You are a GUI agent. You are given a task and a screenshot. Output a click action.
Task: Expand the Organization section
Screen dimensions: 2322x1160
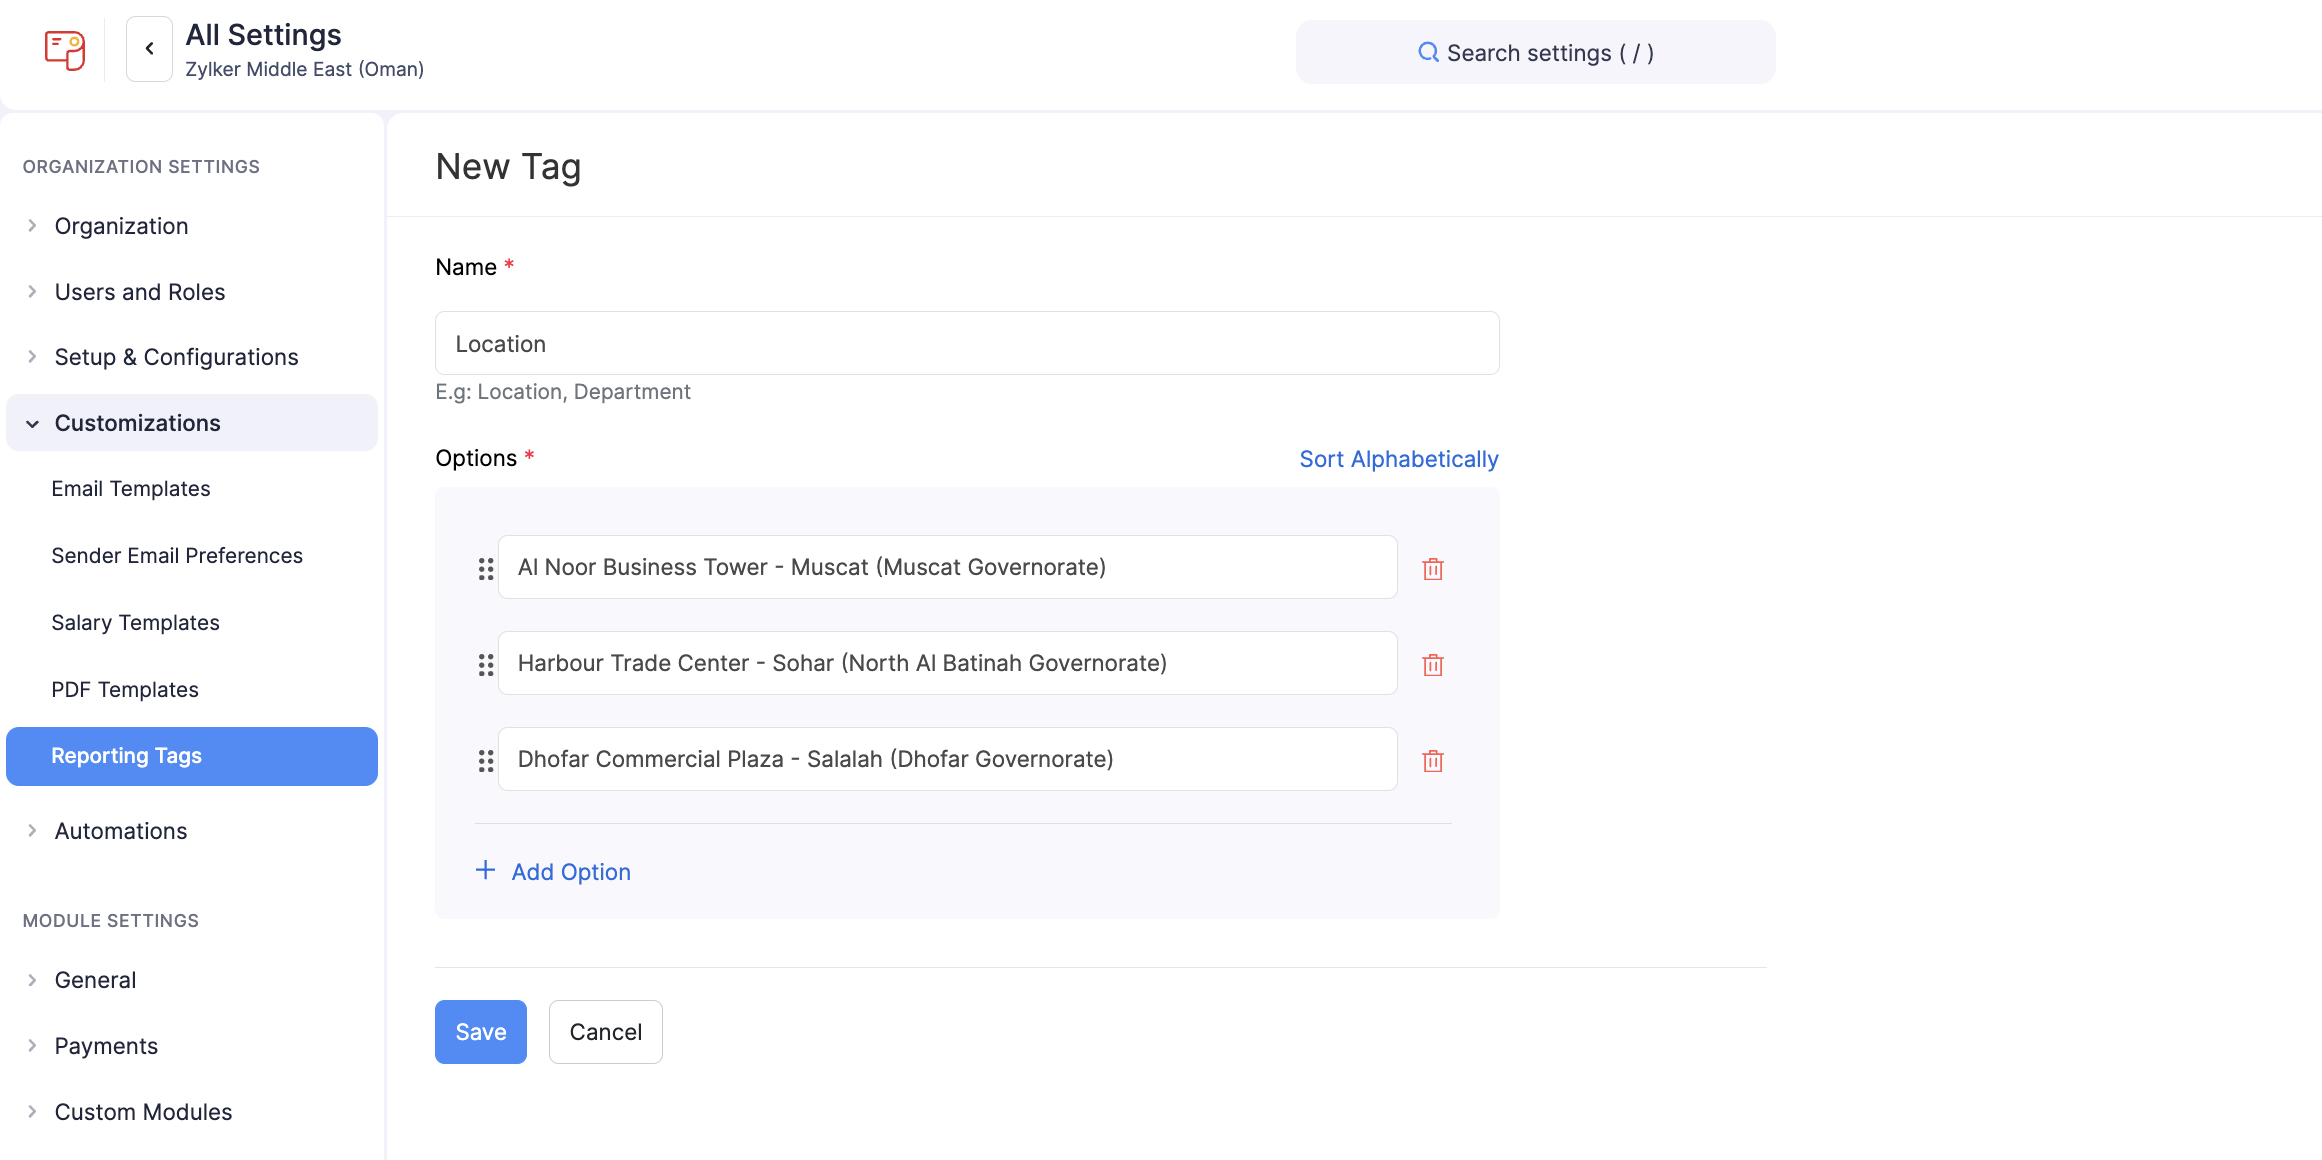coord(120,226)
